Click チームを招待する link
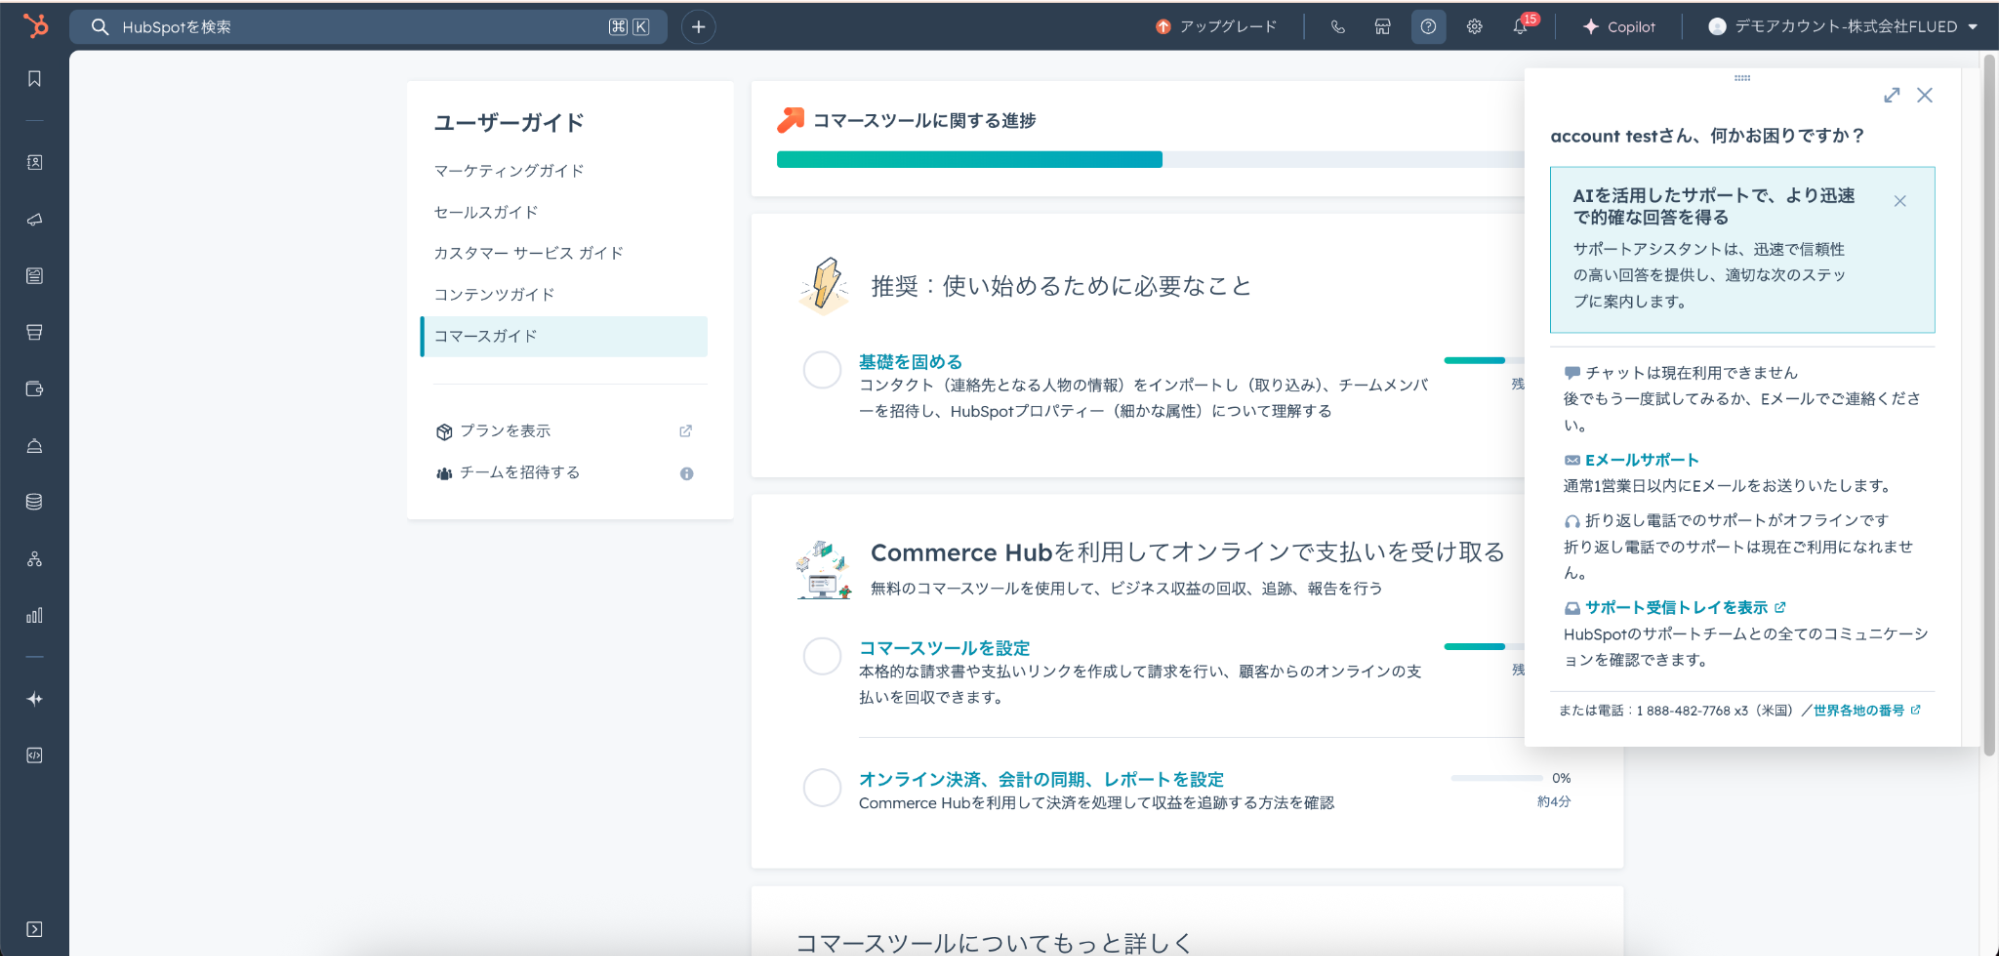1999x956 pixels. [x=519, y=472]
